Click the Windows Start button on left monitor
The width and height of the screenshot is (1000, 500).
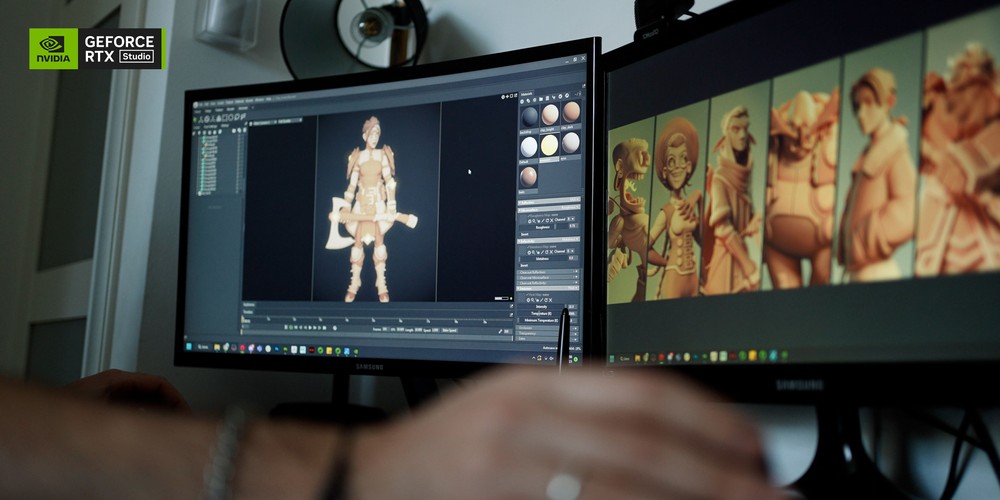[x=190, y=347]
